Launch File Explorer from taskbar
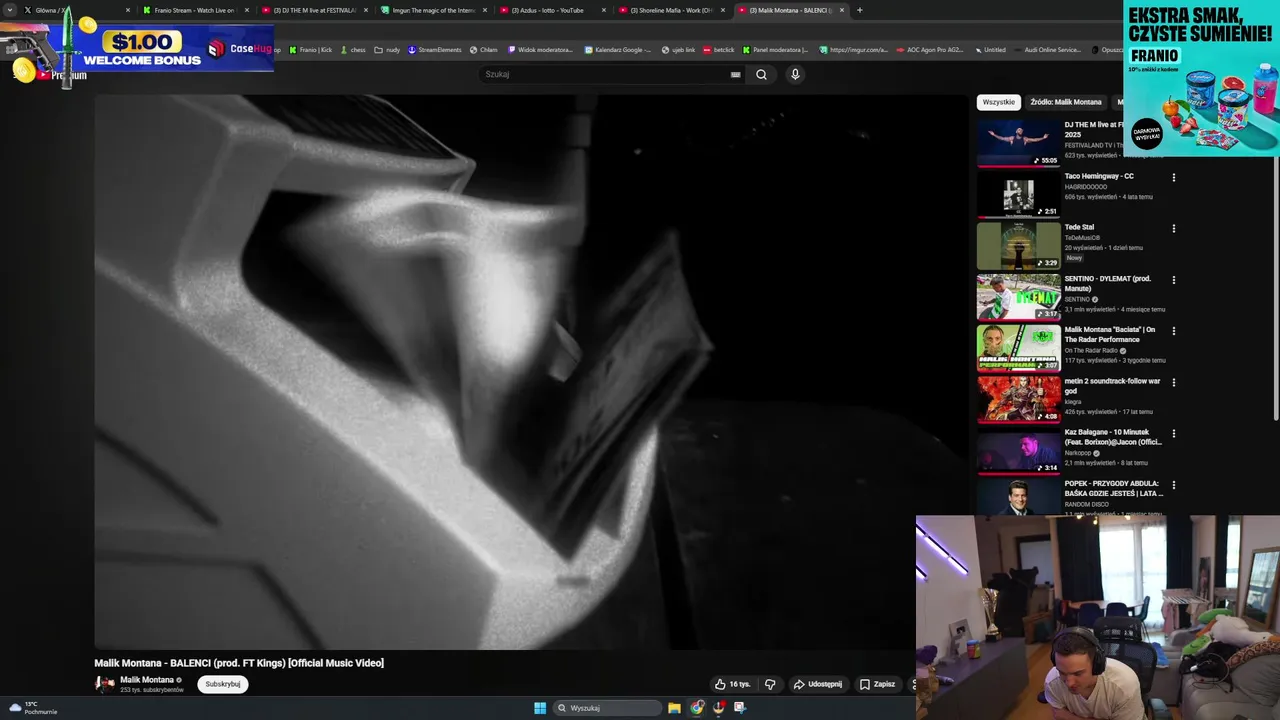The height and width of the screenshot is (720, 1280). (674, 708)
